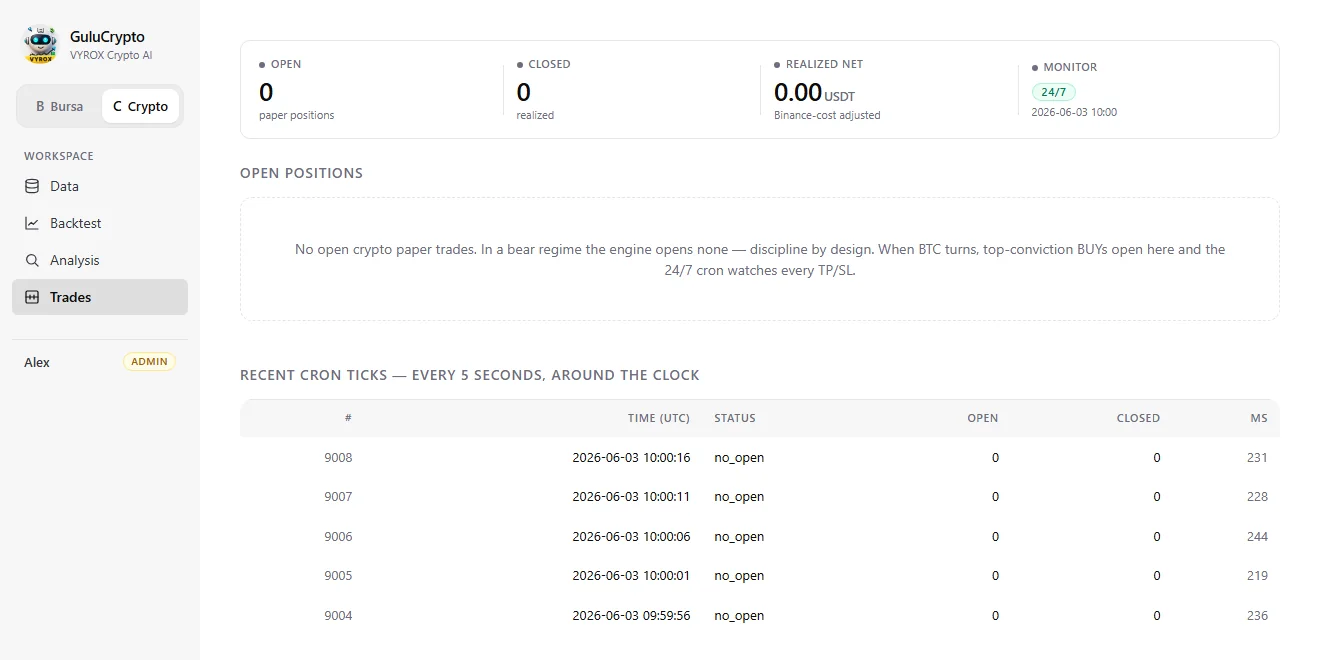Click no_open status of tick 9004
Viewport: 1320px width, 660px height.
coord(739,616)
